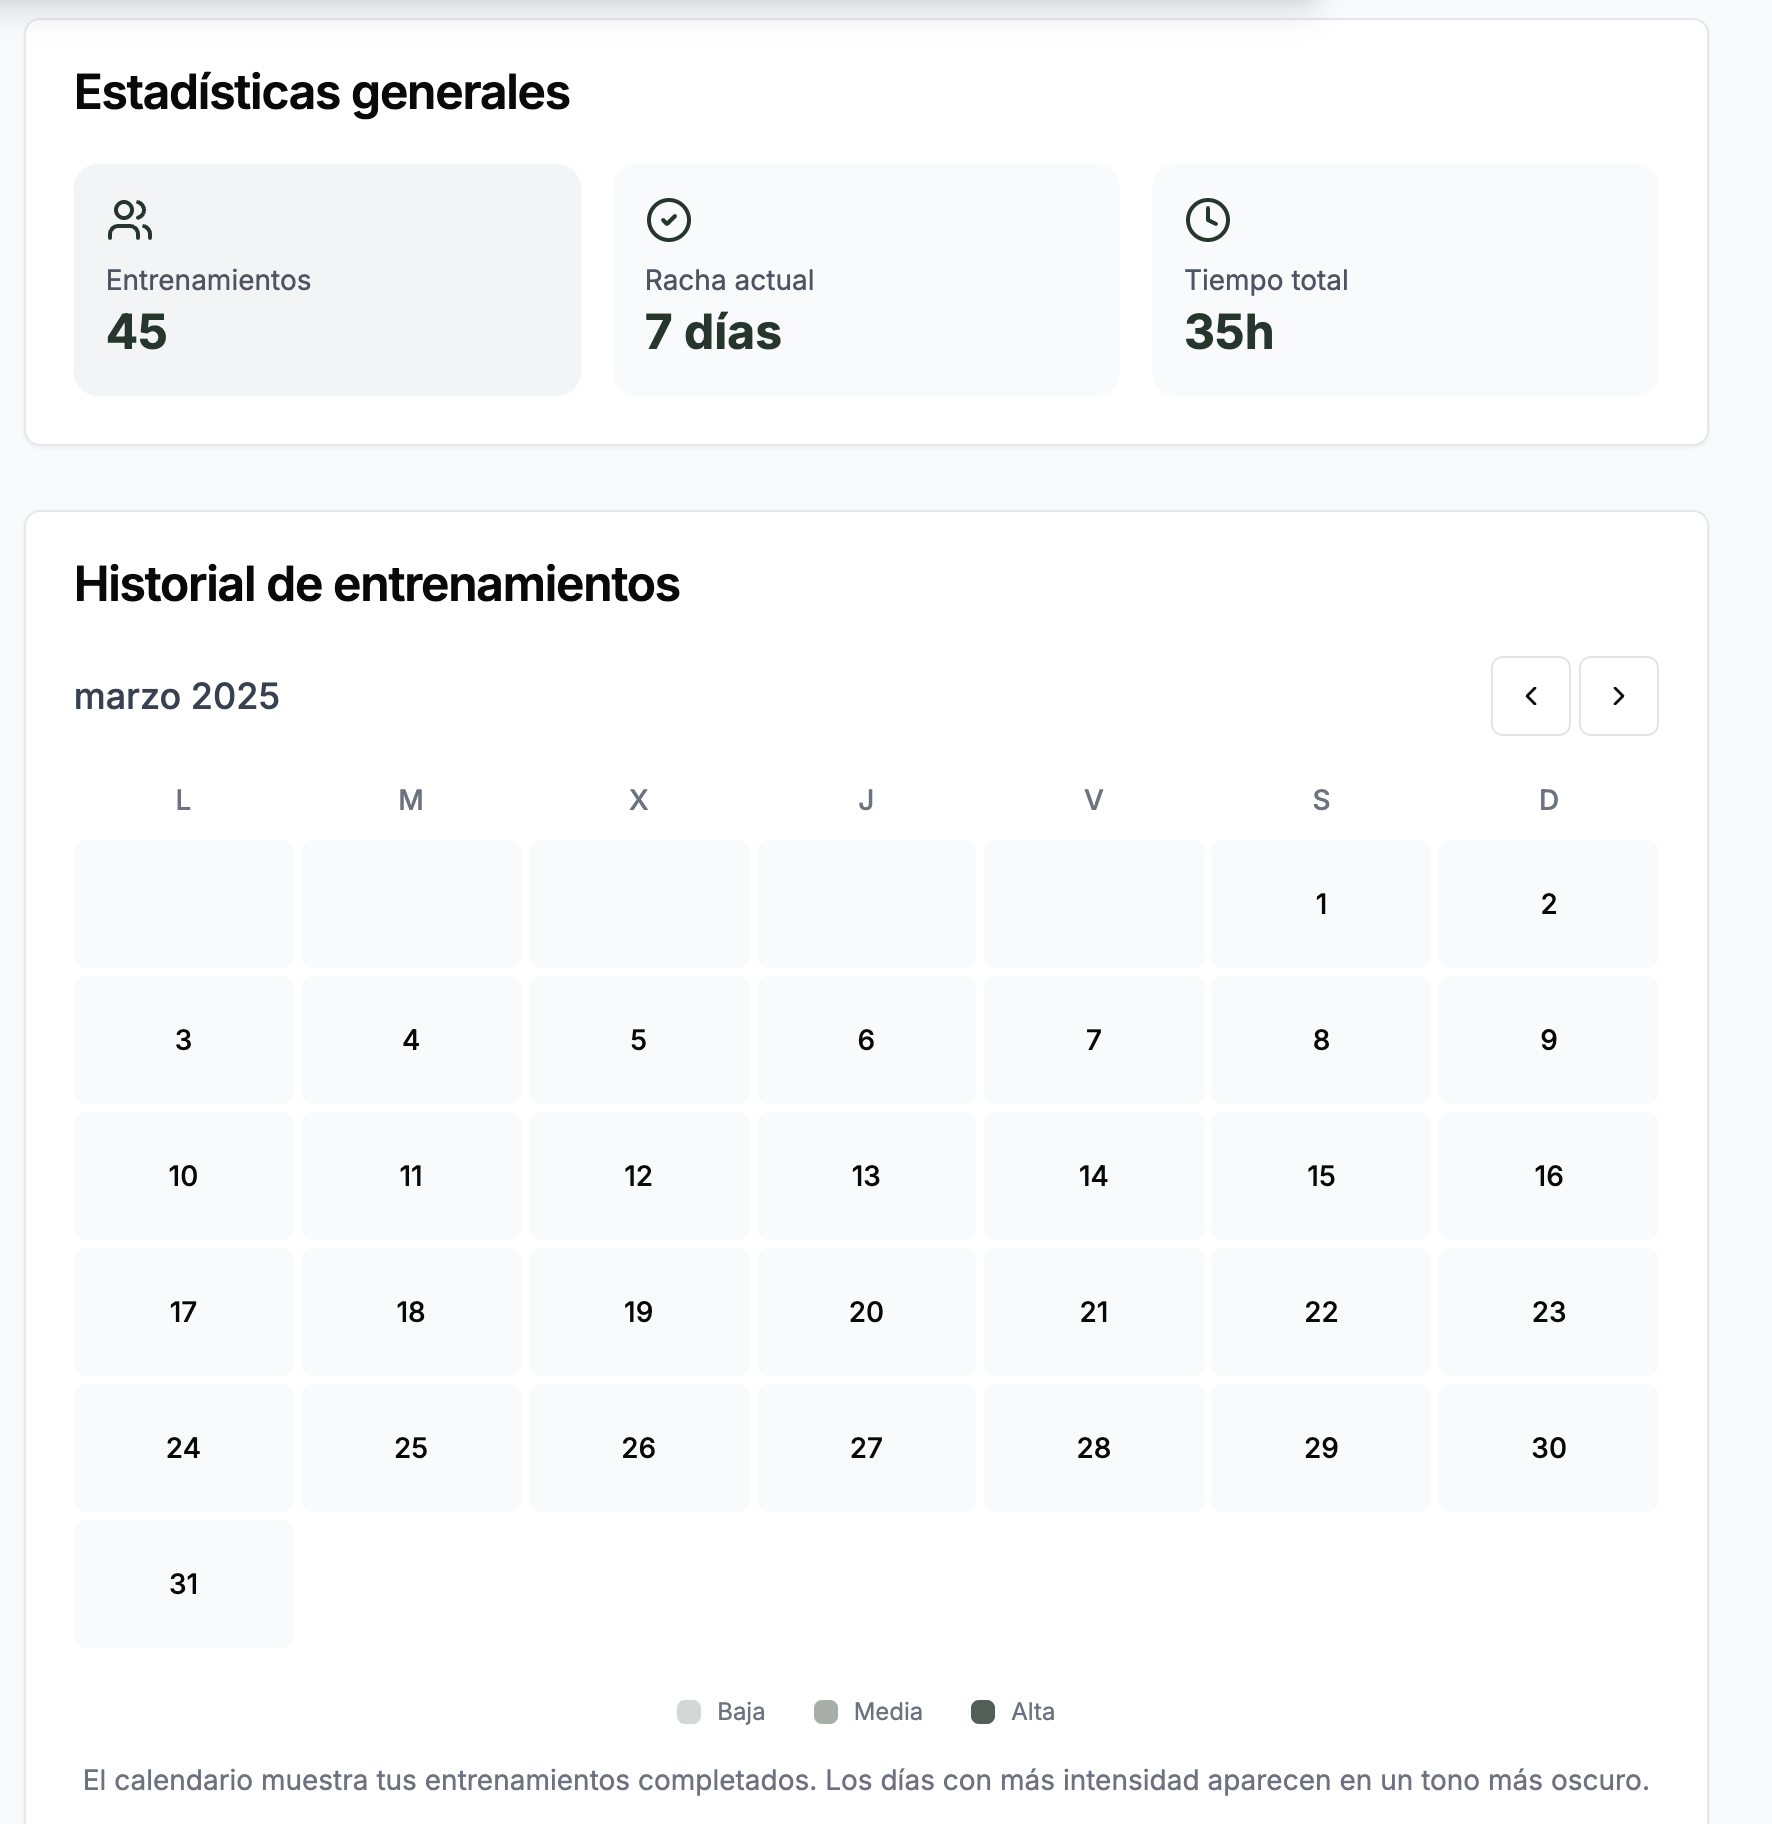Select day 23 on the calendar
Viewport: 1772px width, 1824px height.
[1548, 1312]
